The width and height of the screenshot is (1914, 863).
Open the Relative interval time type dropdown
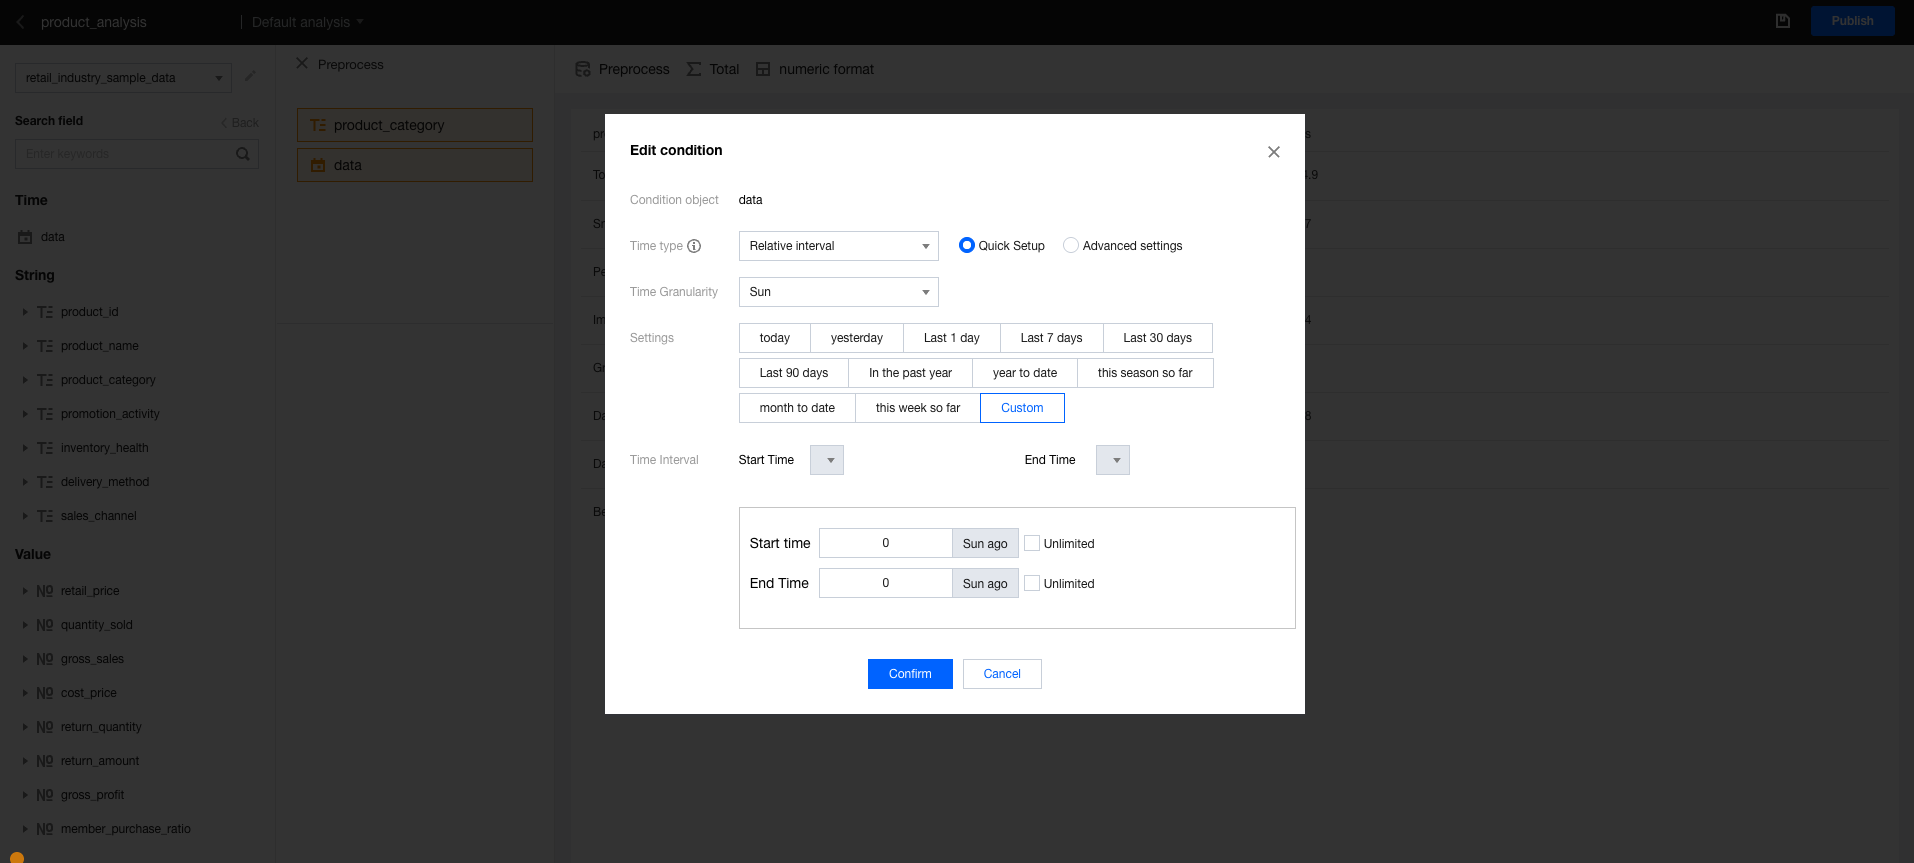point(838,246)
